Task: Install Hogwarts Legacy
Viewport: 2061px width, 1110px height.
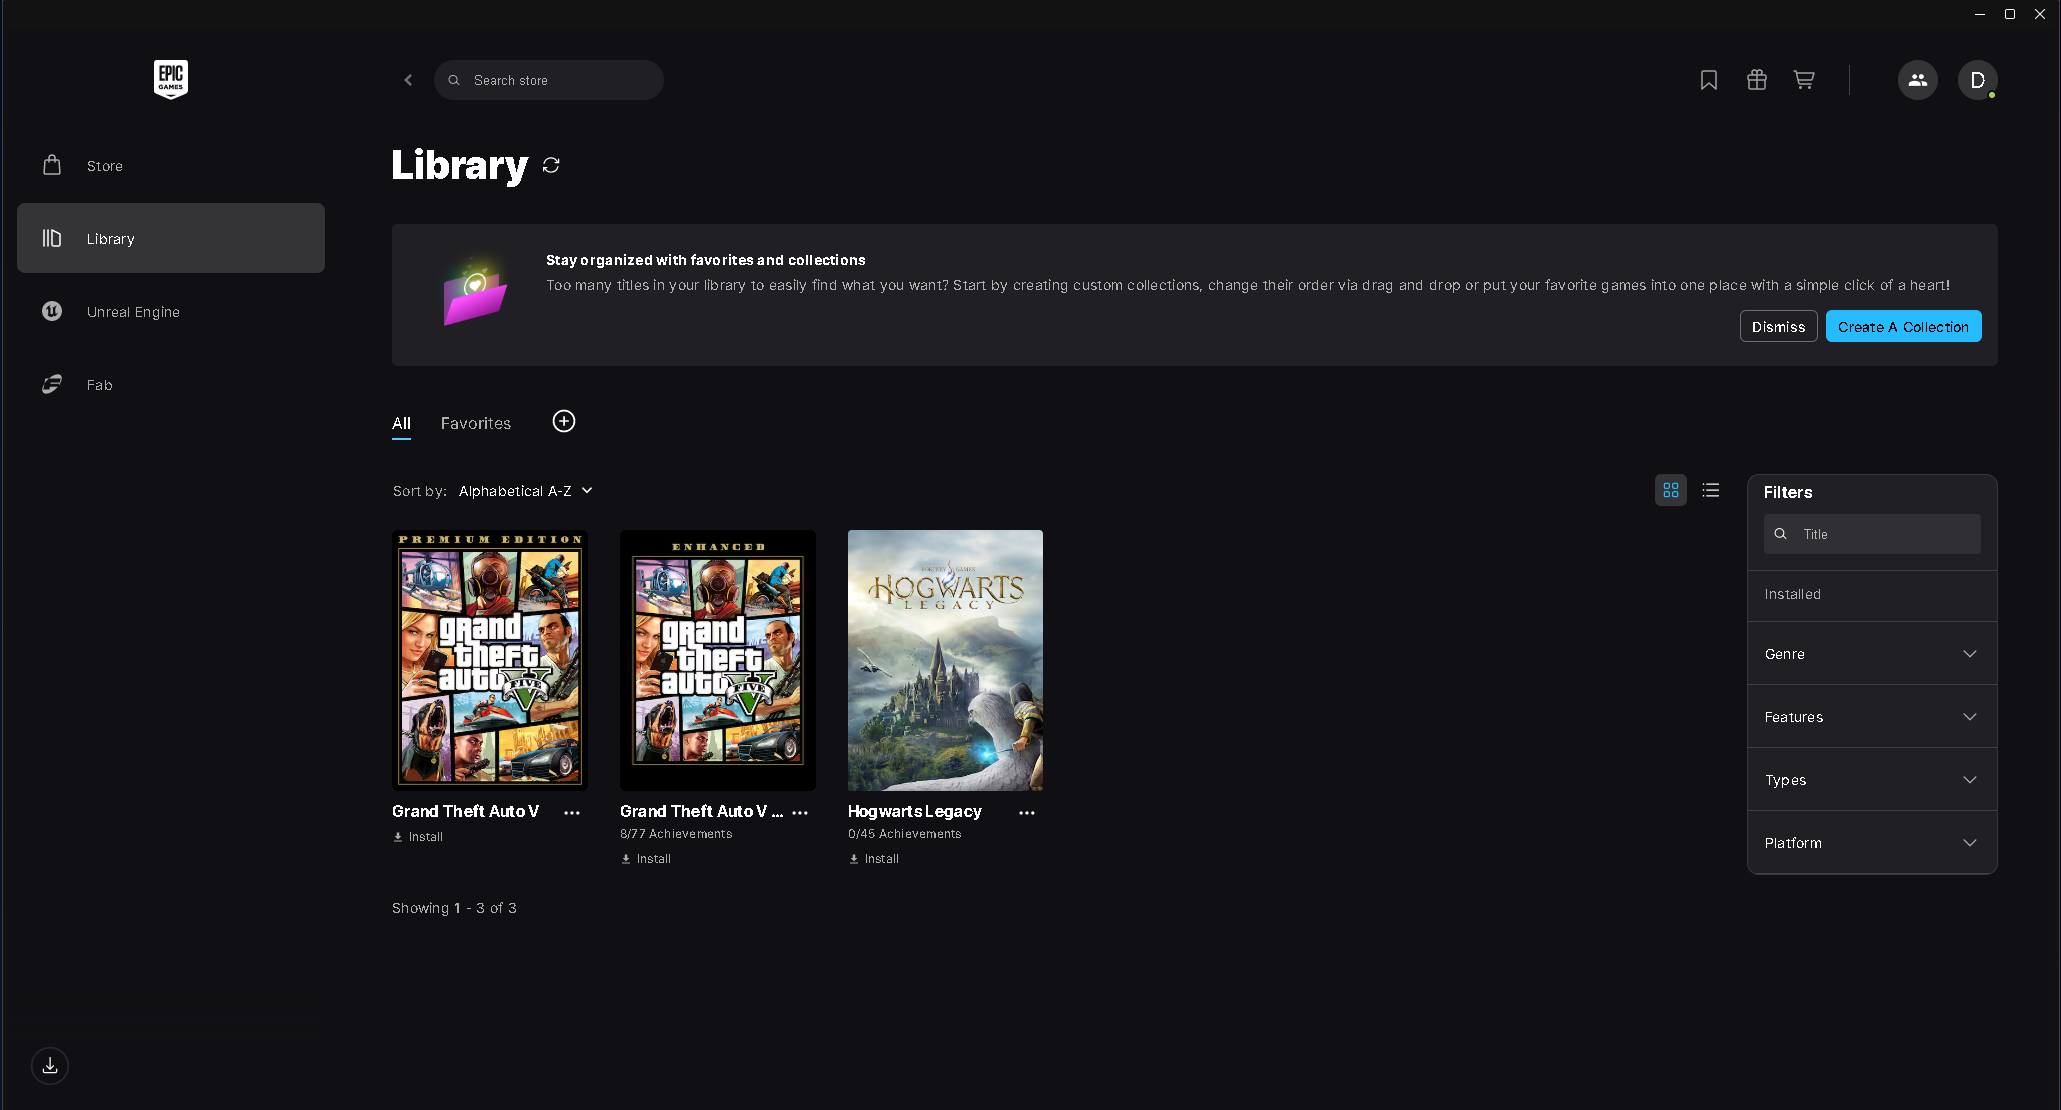Action: pos(875,859)
